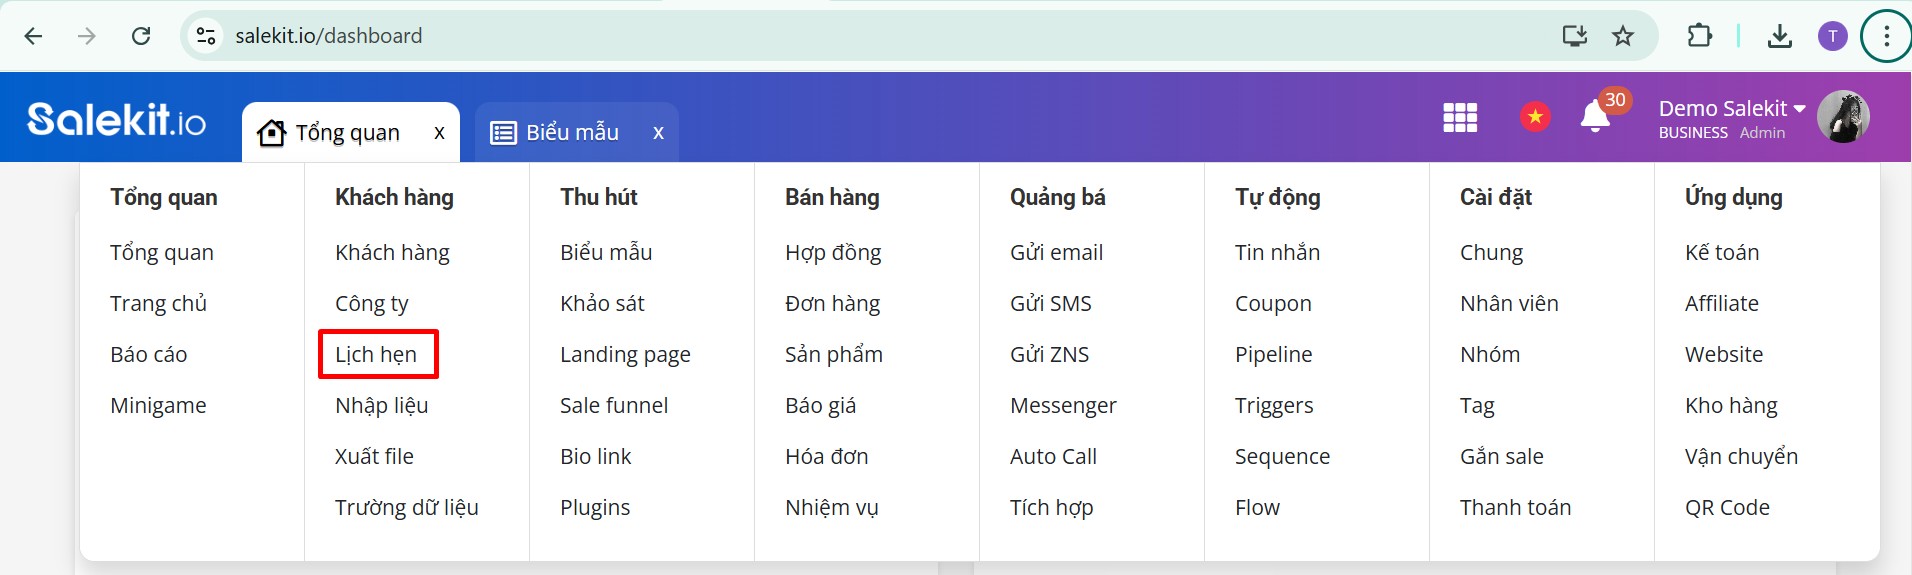The image size is (1912, 575).
Task: Open the notifications bell with badge 30
Action: click(1597, 116)
